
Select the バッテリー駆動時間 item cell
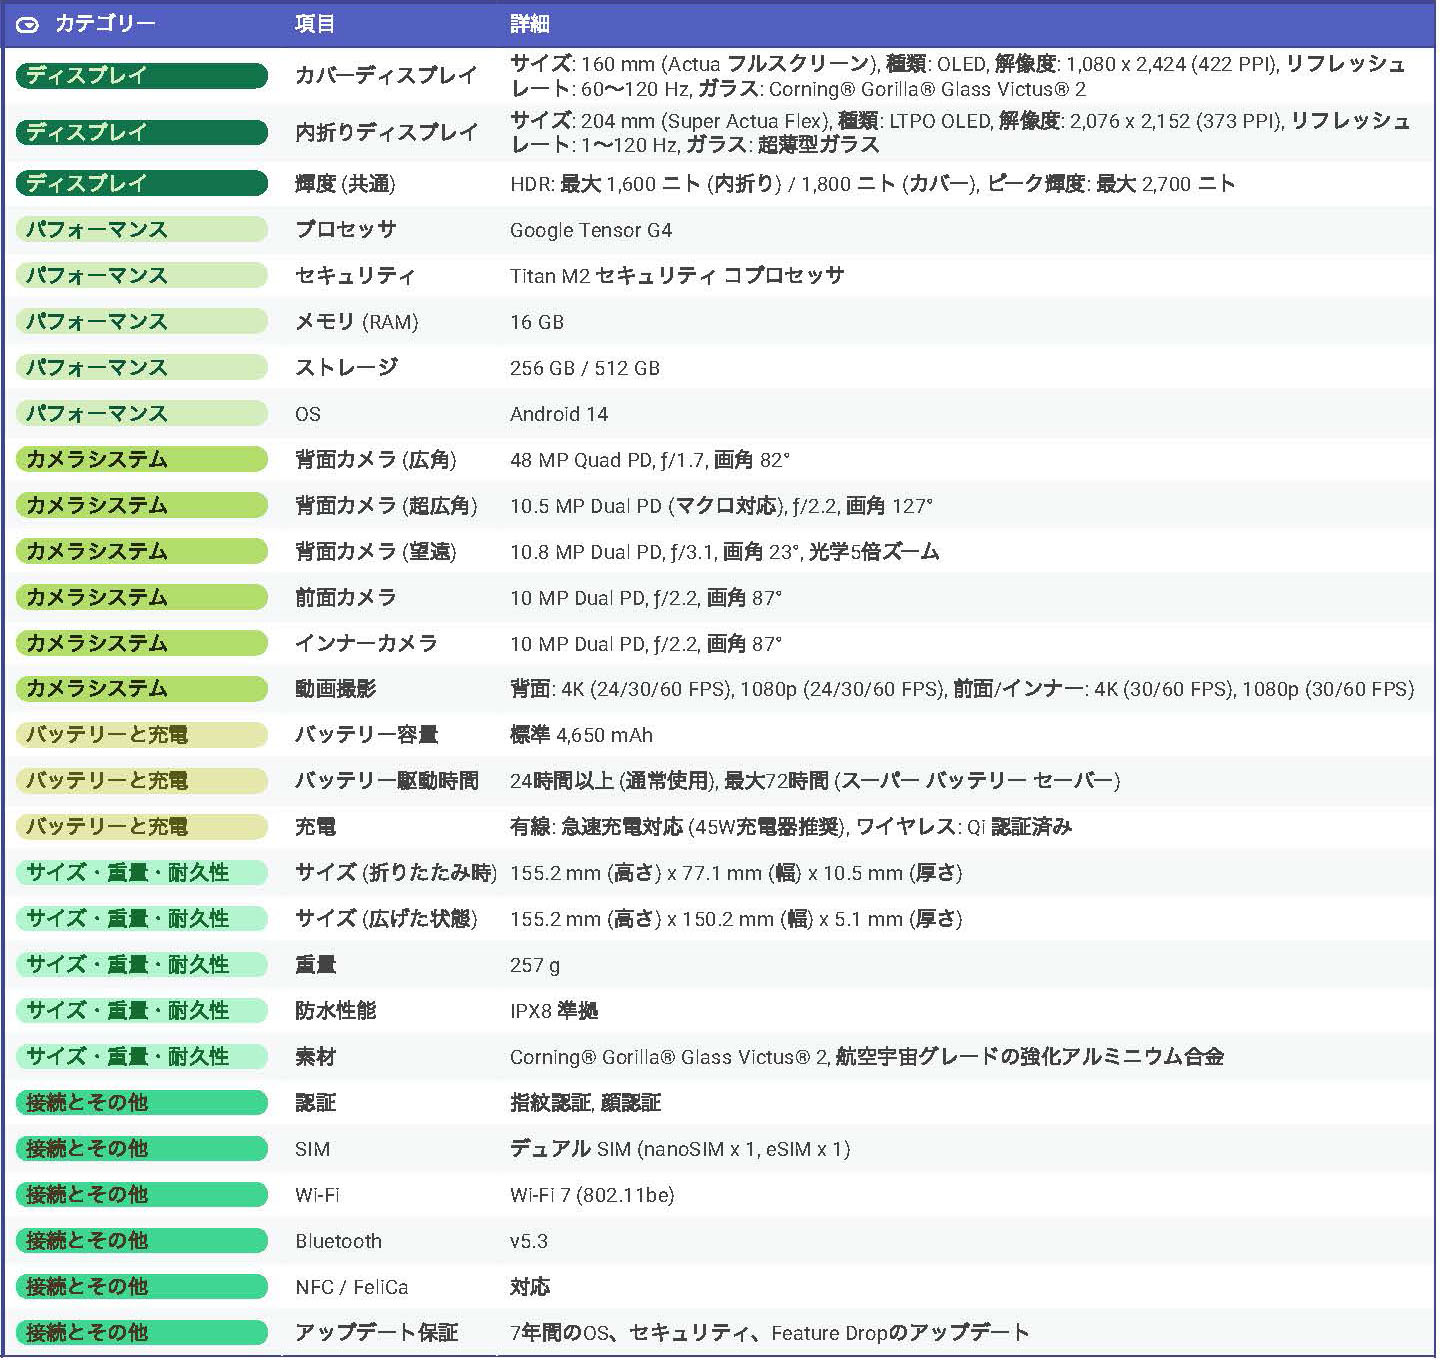tap(387, 781)
